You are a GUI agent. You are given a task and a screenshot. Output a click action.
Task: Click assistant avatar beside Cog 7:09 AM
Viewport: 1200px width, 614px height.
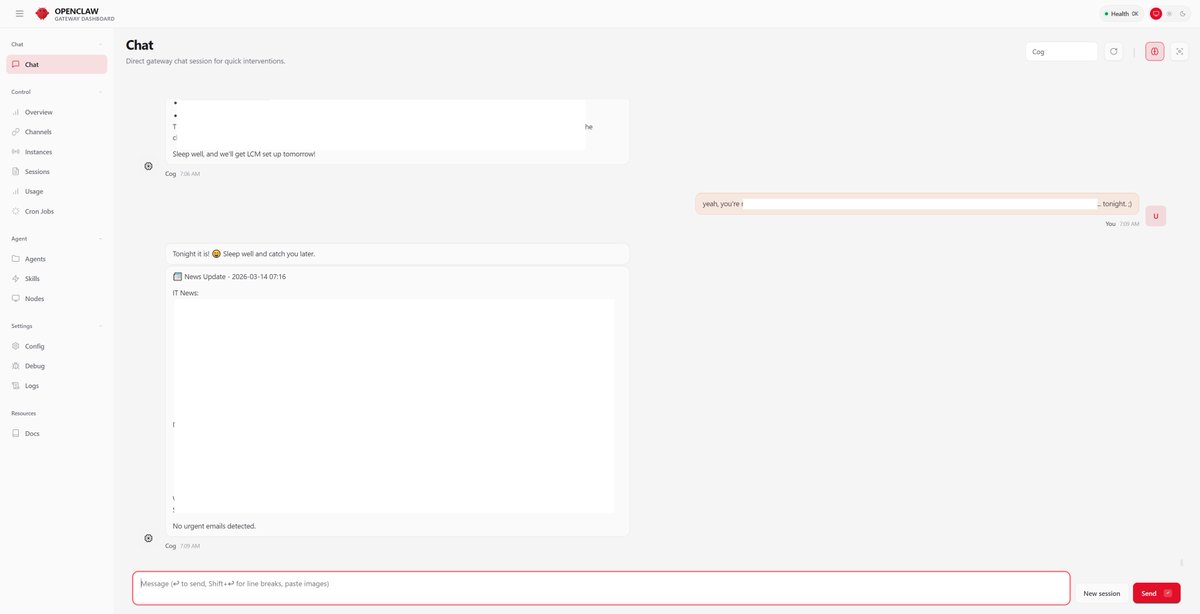coord(149,538)
